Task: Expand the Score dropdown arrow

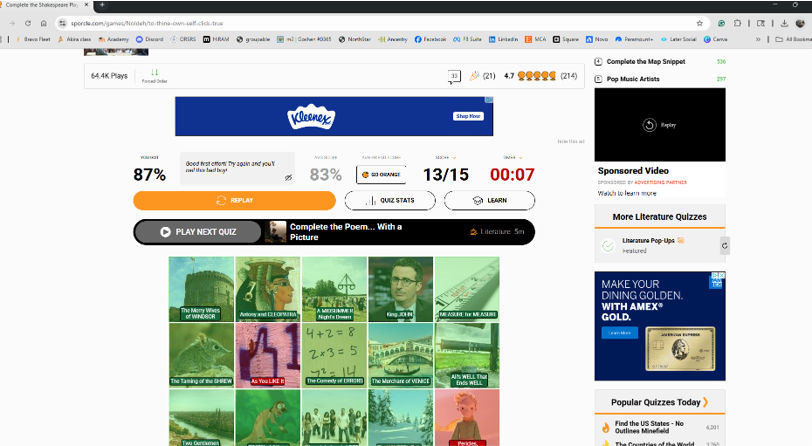Action: coord(454,157)
